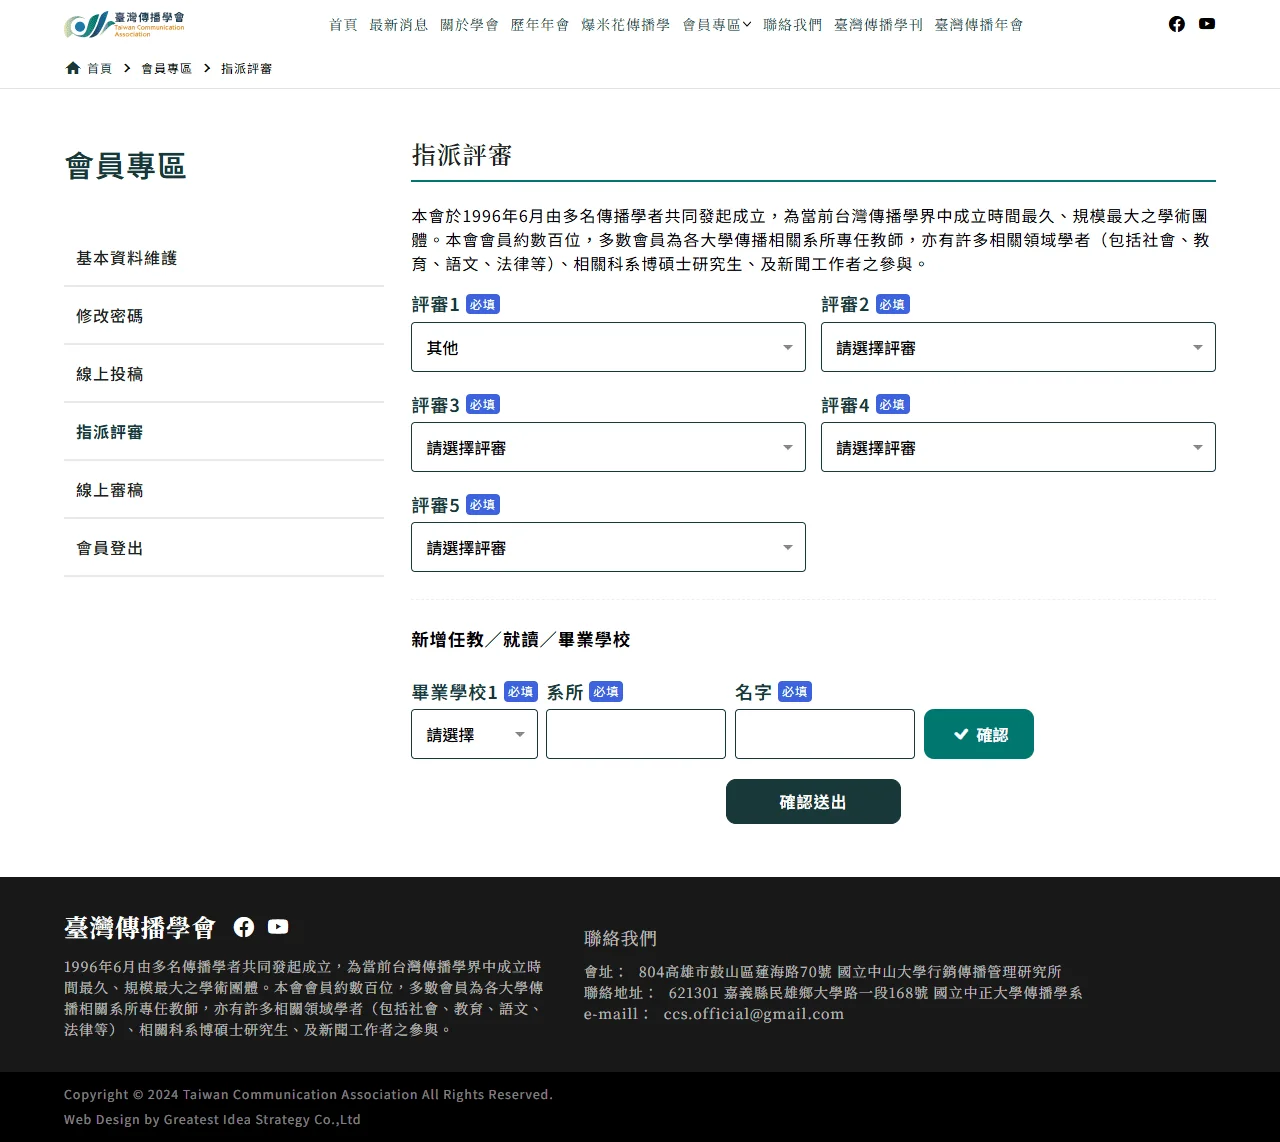Open the 評審1 dropdown showing 其他
Image resolution: width=1280 pixels, height=1142 pixels.
608,347
